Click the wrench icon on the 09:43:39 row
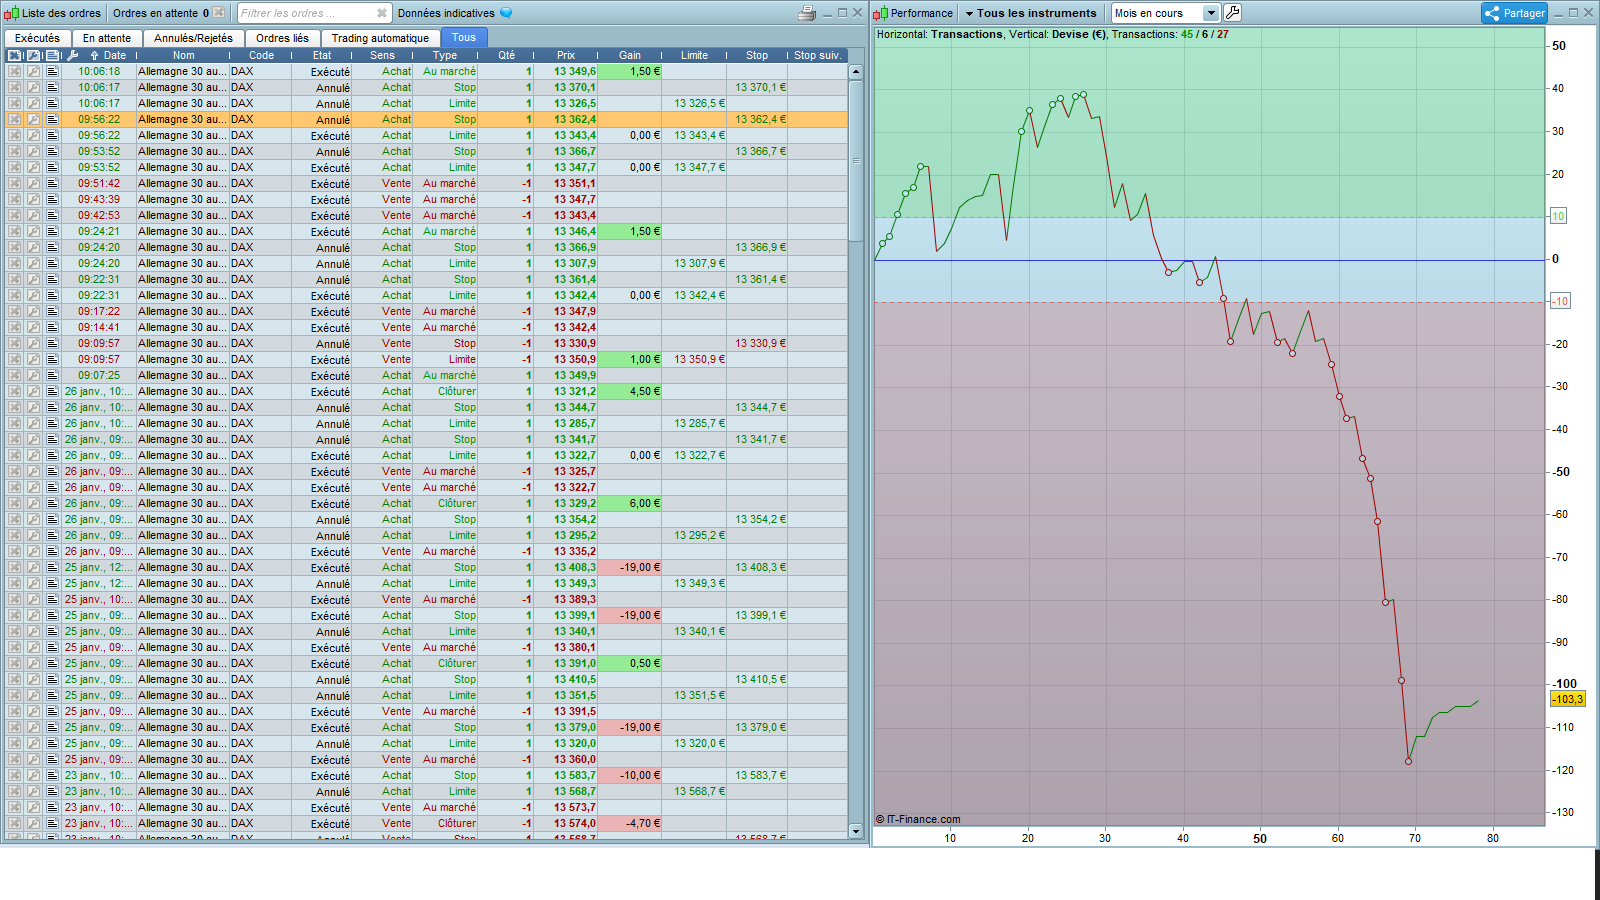 coord(33,199)
